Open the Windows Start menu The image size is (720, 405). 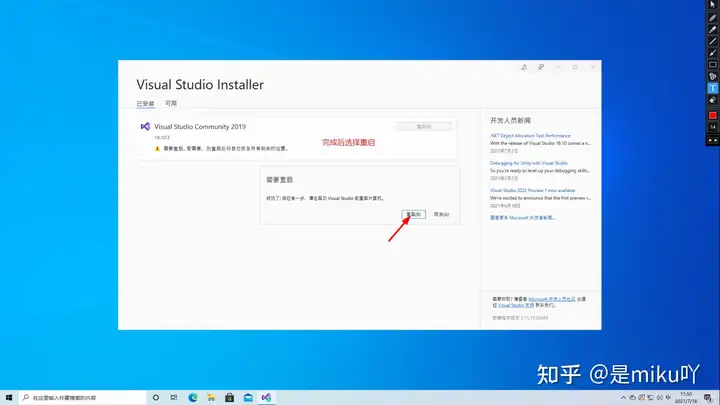9,398
